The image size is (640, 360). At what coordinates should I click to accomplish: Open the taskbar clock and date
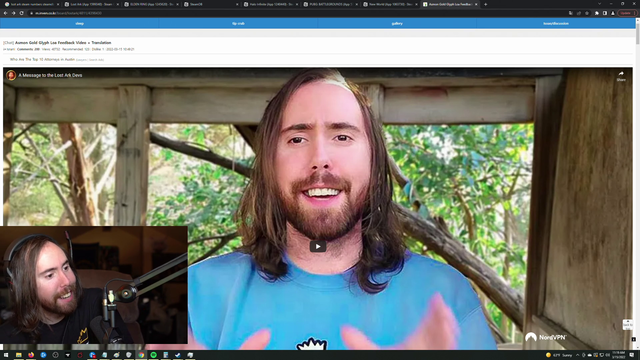[619, 355]
